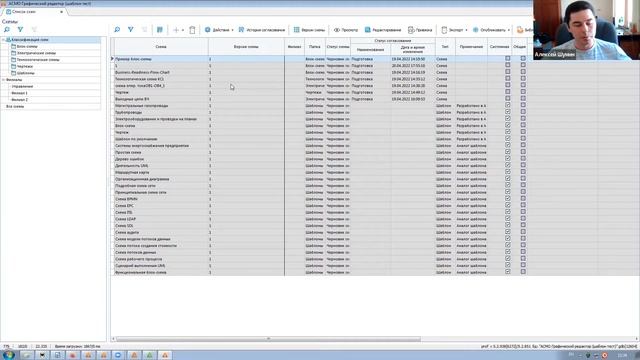Collapse the Классификация схем tree node
640x360 pixels.
click(x=3, y=40)
